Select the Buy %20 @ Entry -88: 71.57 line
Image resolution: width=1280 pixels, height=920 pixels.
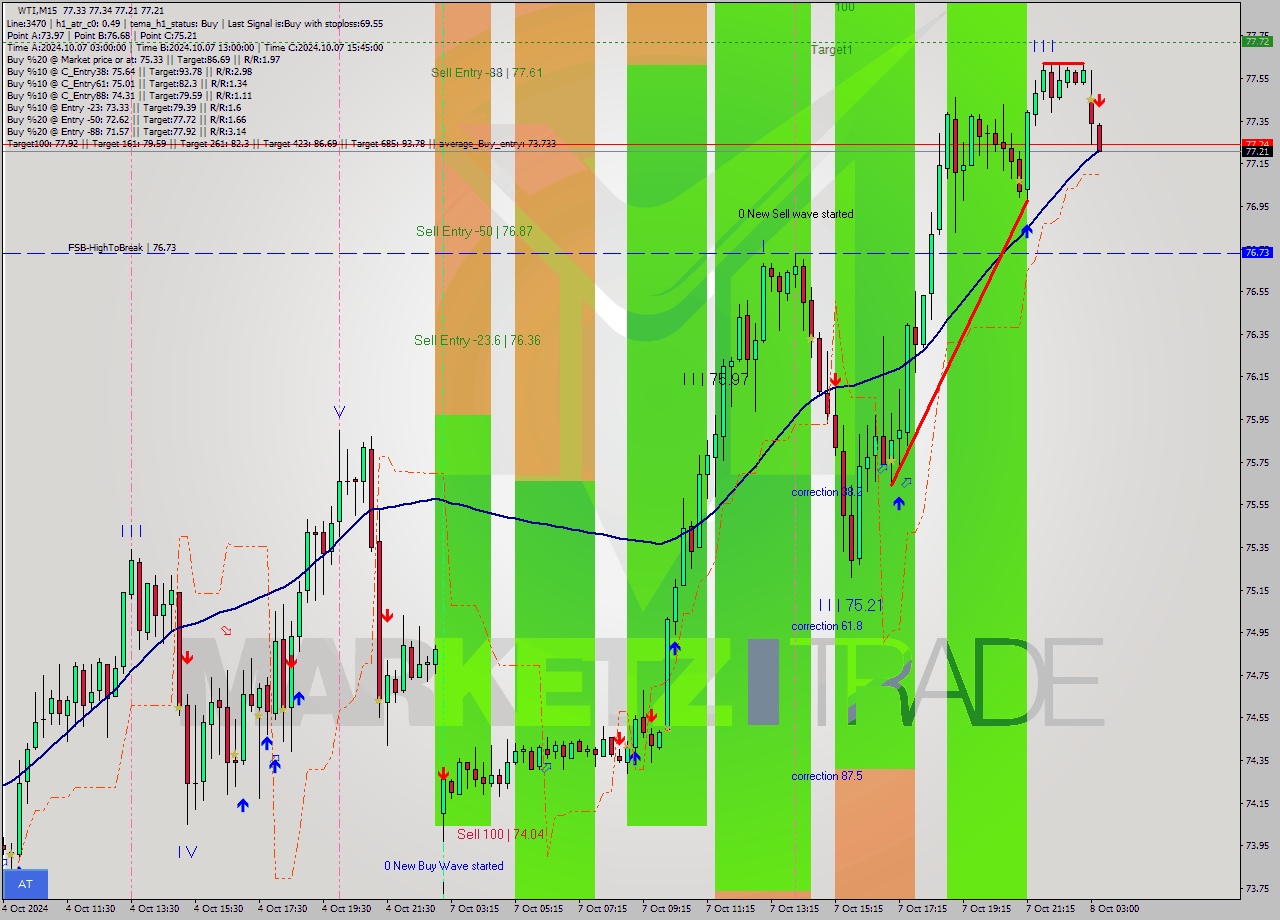(x=127, y=131)
